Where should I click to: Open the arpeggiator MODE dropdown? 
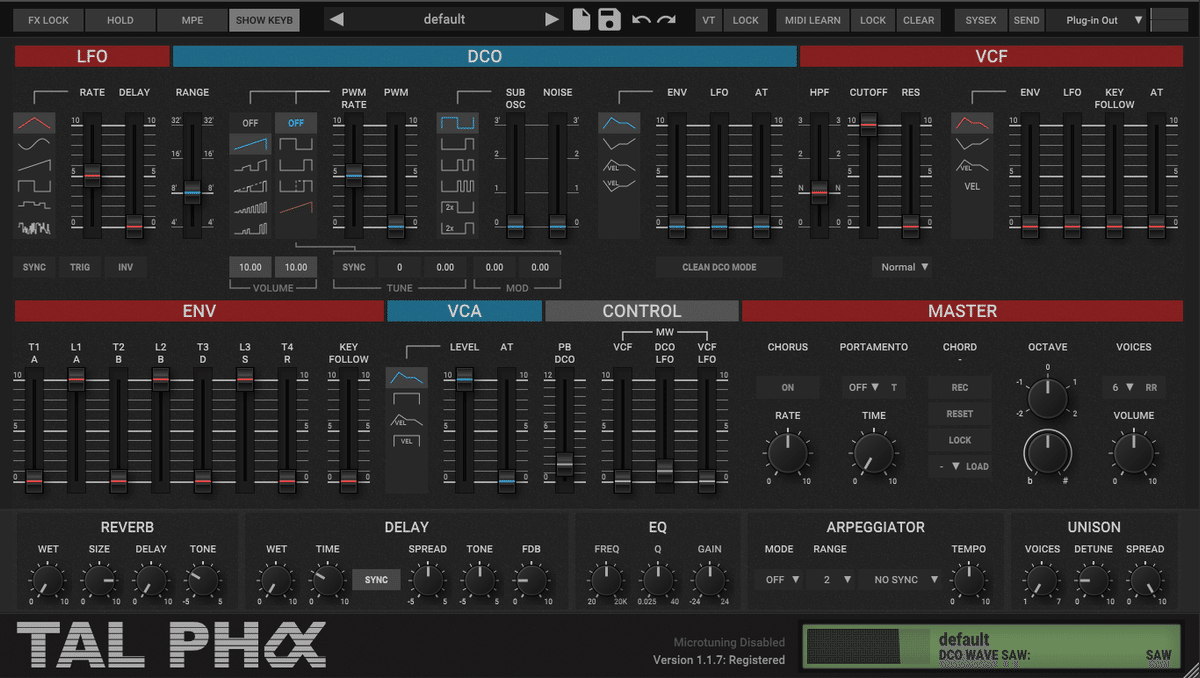point(780,579)
